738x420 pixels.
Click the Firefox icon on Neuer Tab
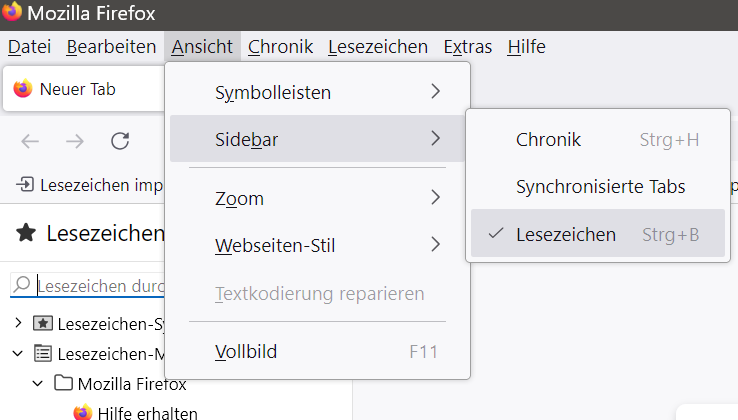[x=23, y=89]
